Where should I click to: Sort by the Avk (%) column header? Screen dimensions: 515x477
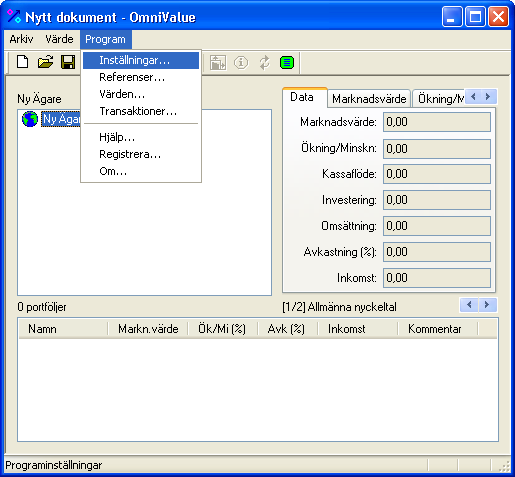click(x=288, y=329)
